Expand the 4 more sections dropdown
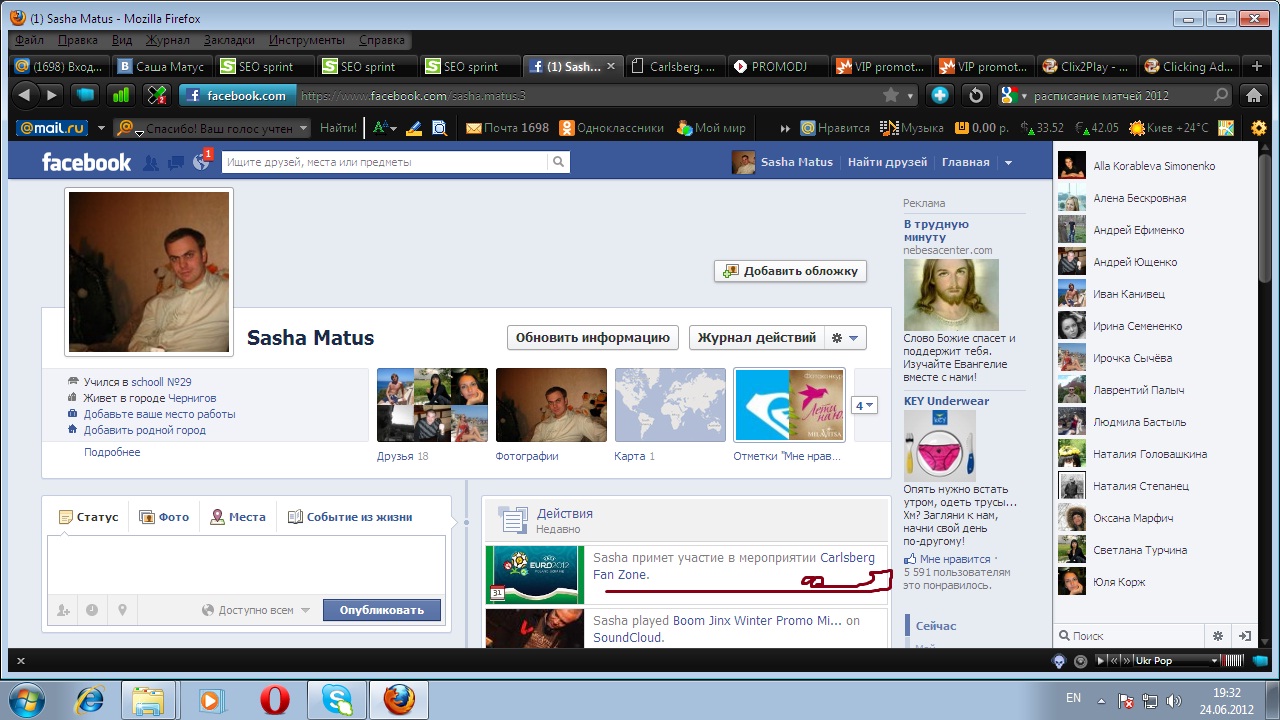 [864, 405]
